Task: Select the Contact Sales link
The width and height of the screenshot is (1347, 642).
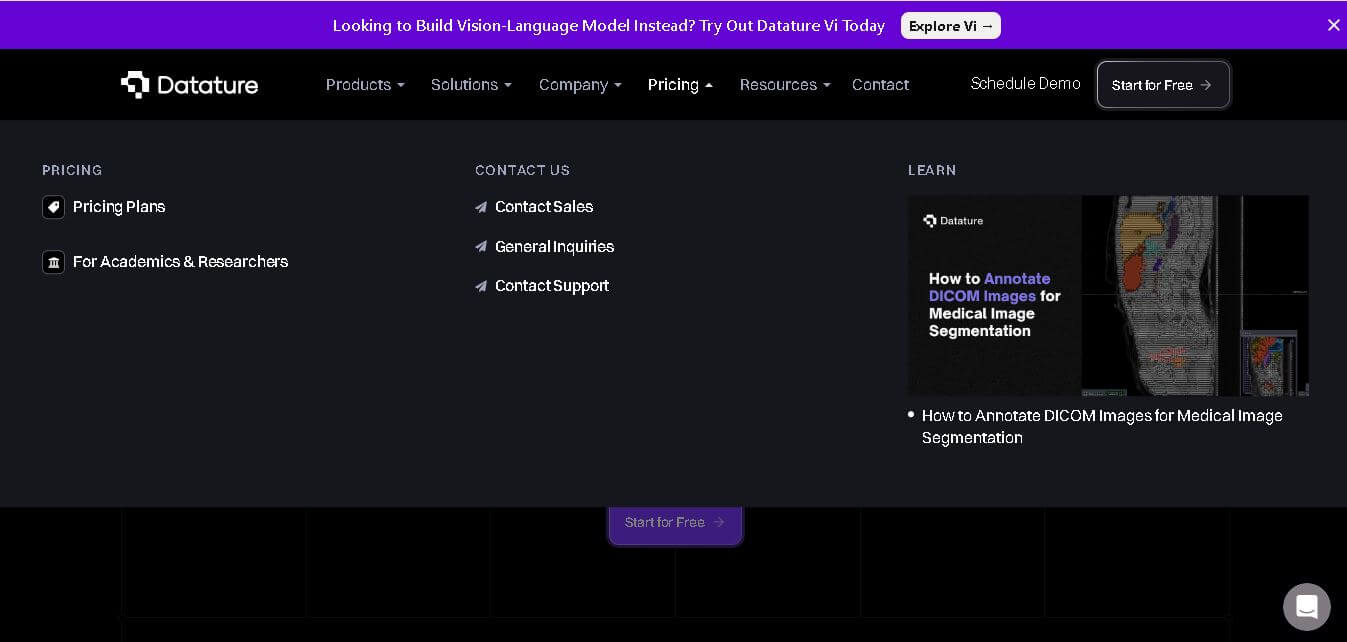Action: point(544,207)
